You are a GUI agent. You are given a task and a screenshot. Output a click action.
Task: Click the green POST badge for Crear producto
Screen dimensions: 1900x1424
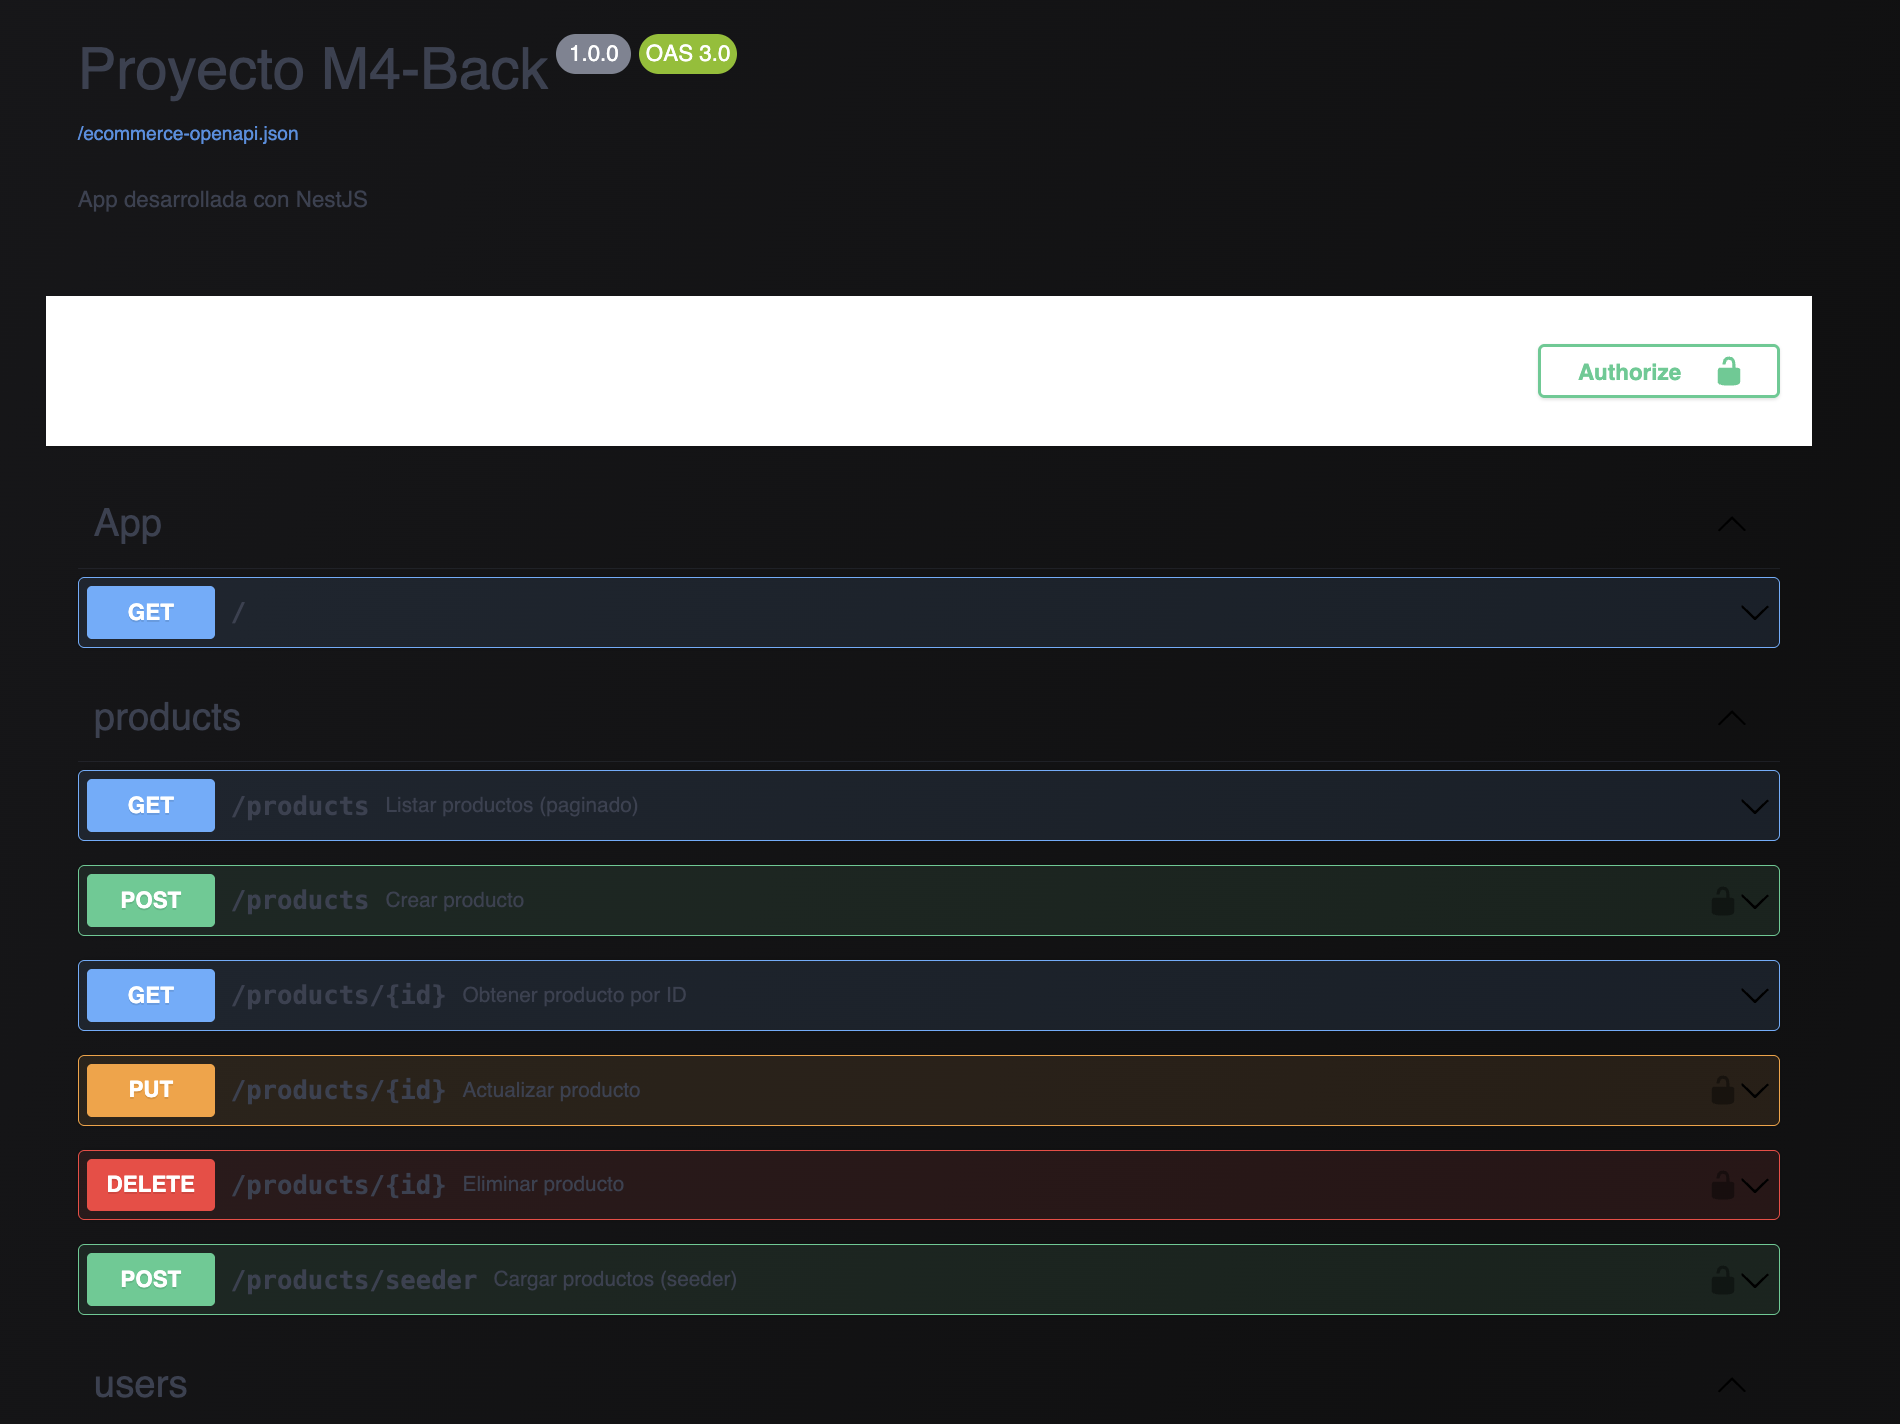(151, 901)
